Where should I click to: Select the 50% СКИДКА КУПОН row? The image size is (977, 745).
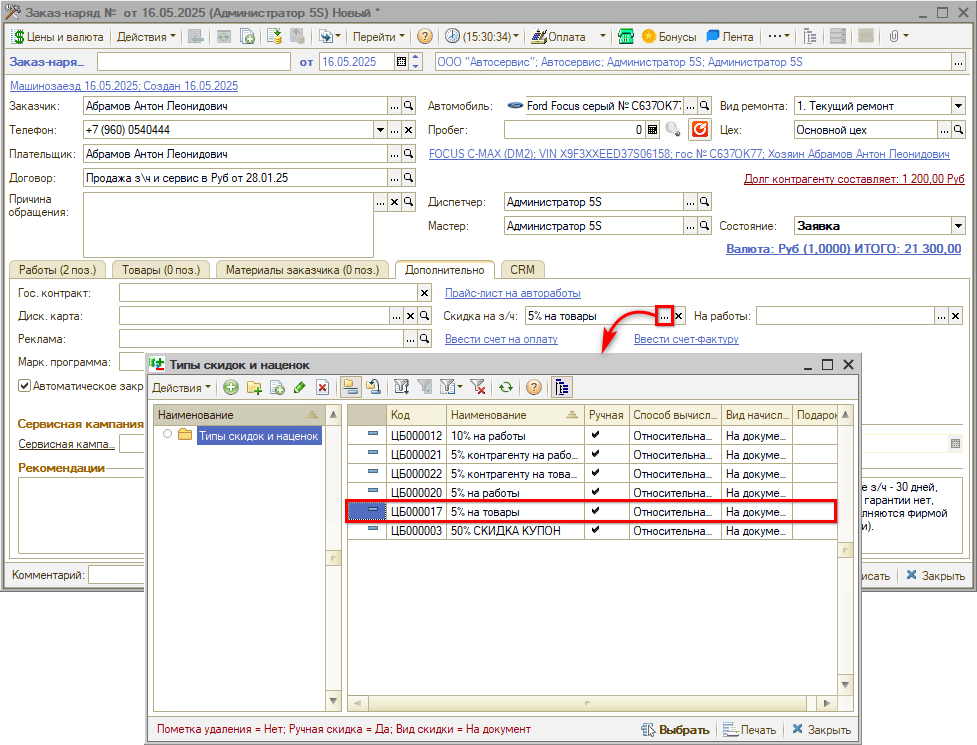(505, 531)
